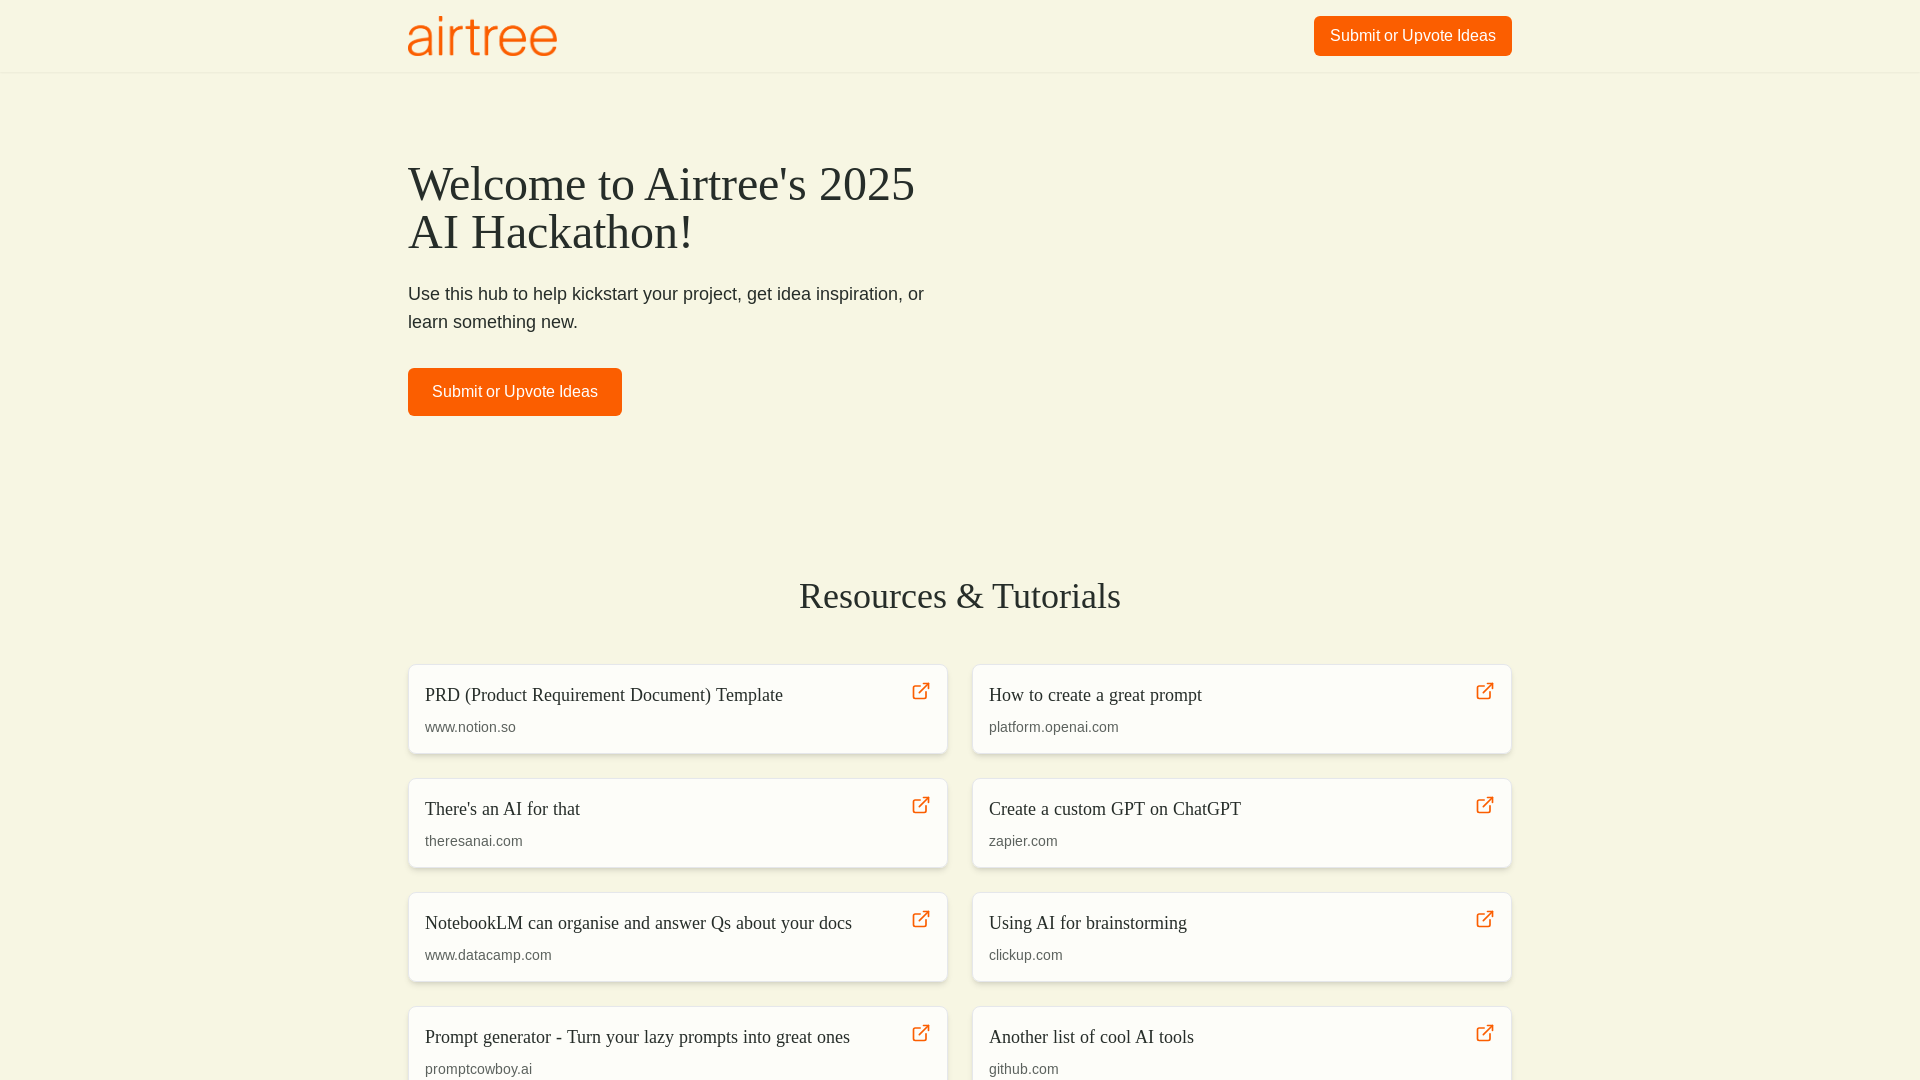Image resolution: width=1920 pixels, height=1080 pixels.
Task: Click the 'Use this hub to help kickstart' paragraph
Action: pyautogui.click(x=666, y=308)
